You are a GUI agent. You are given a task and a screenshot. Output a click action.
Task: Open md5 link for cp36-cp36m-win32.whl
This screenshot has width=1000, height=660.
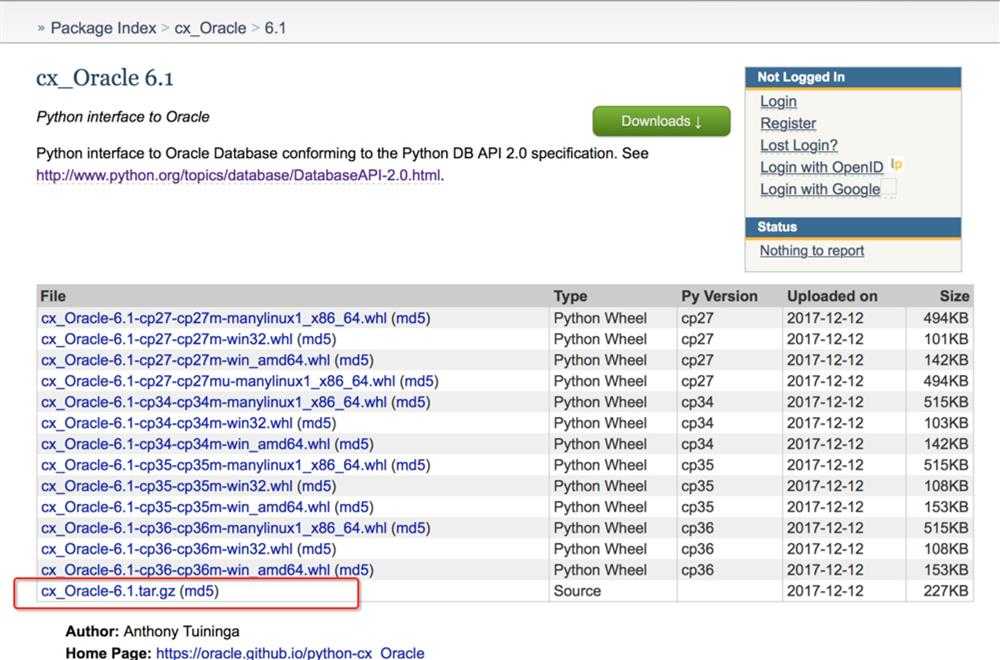coord(316,549)
